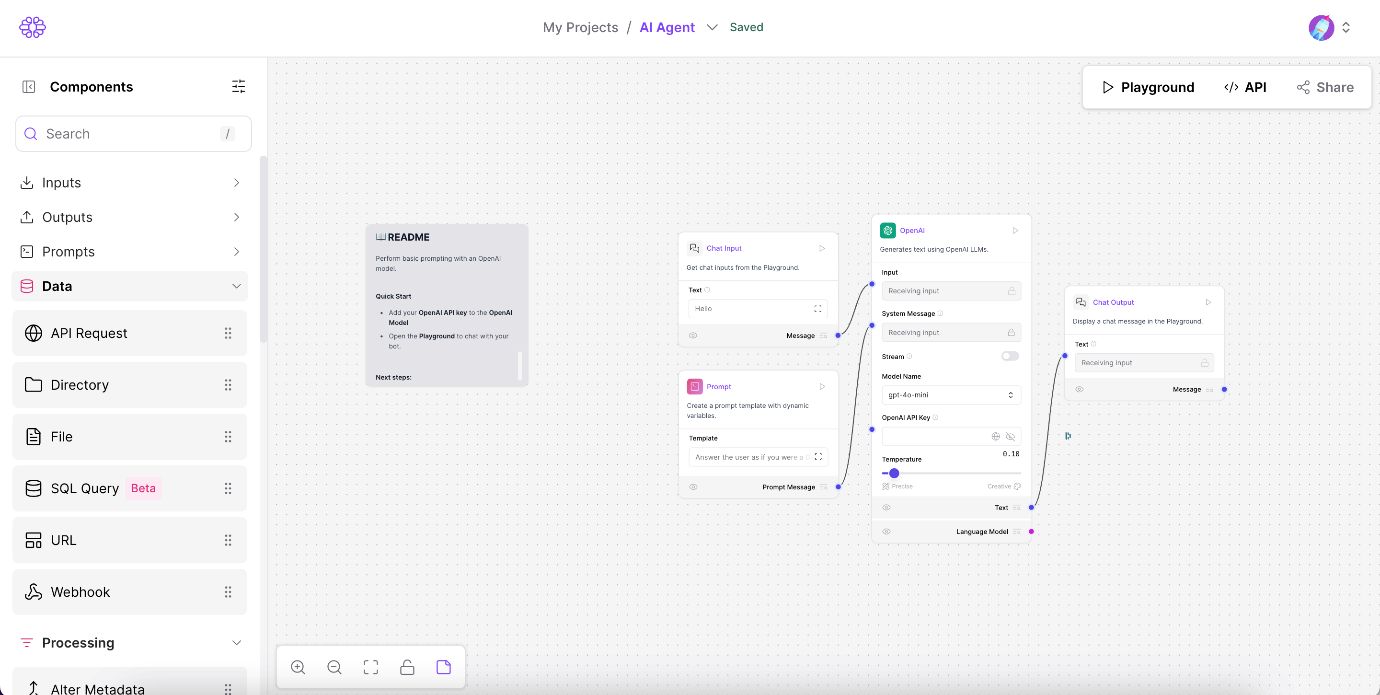The height and width of the screenshot is (695, 1380).
Task: Share the AI Agent flow
Action: [1326, 87]
